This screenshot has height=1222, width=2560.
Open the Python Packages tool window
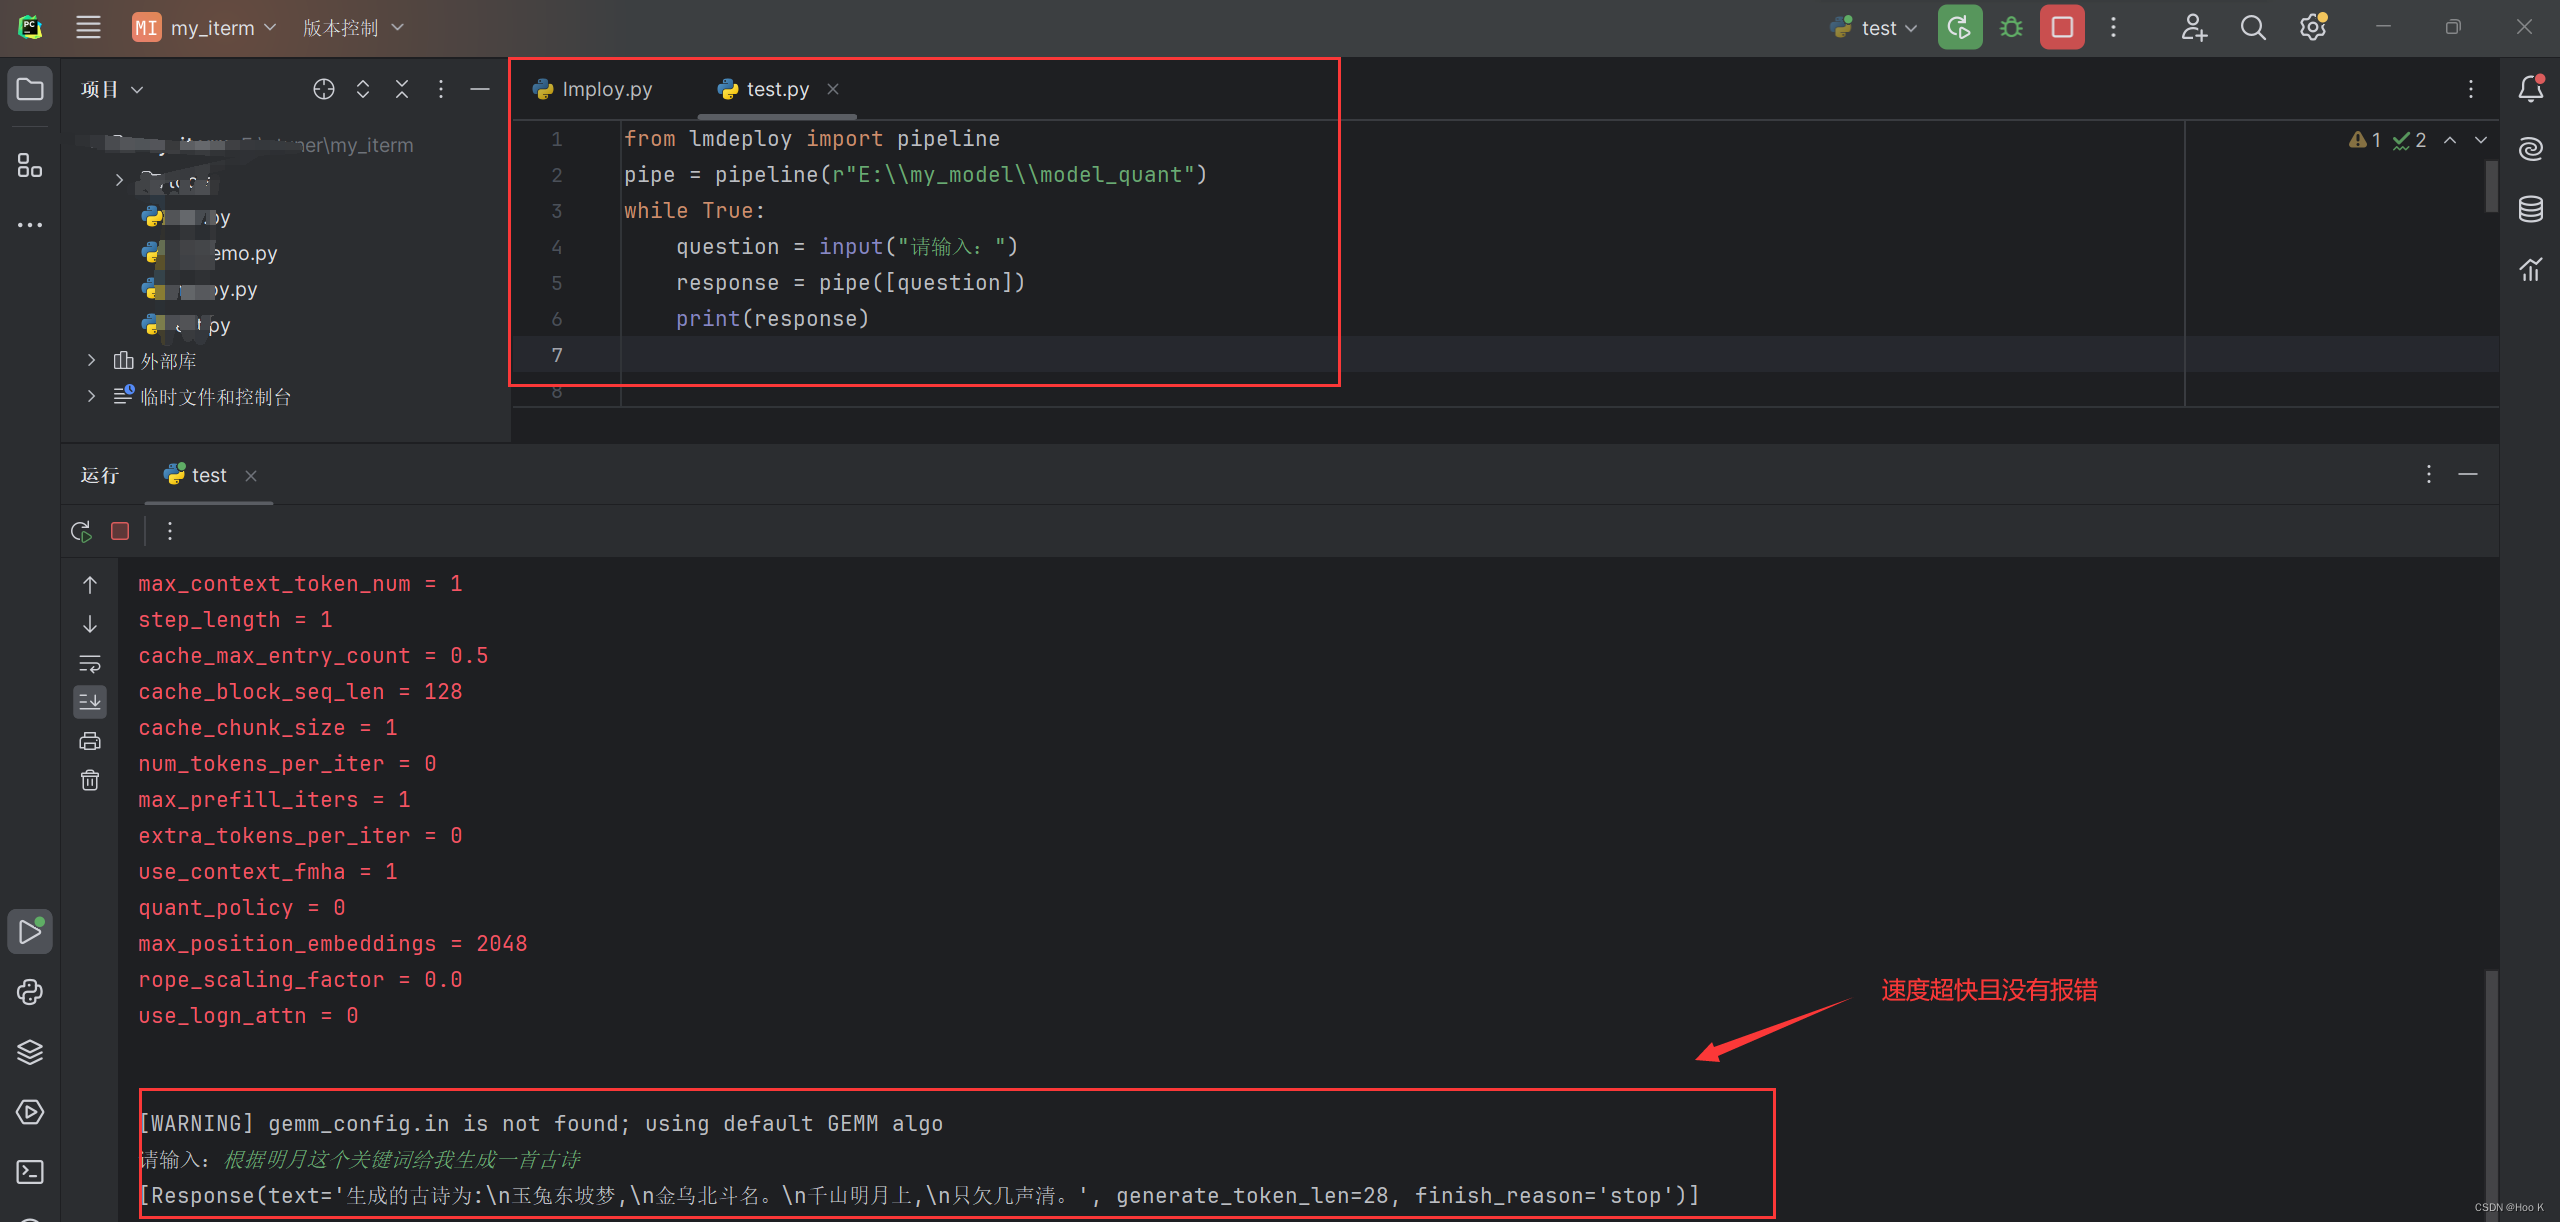pos(30,1052)
